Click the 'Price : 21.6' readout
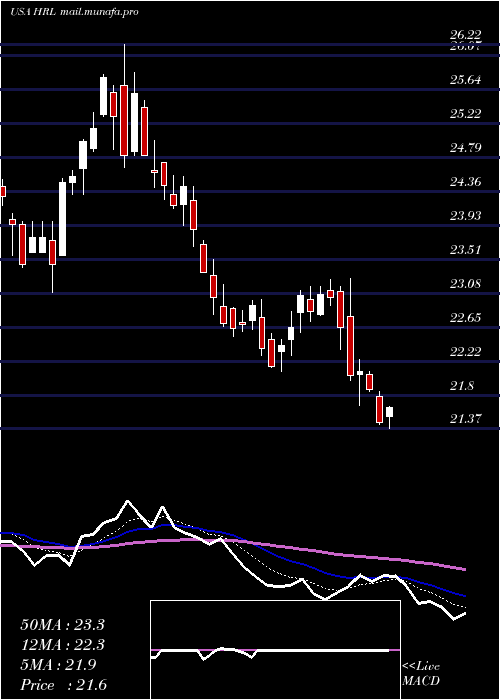500x700 pixels. [x=63, y=685]
